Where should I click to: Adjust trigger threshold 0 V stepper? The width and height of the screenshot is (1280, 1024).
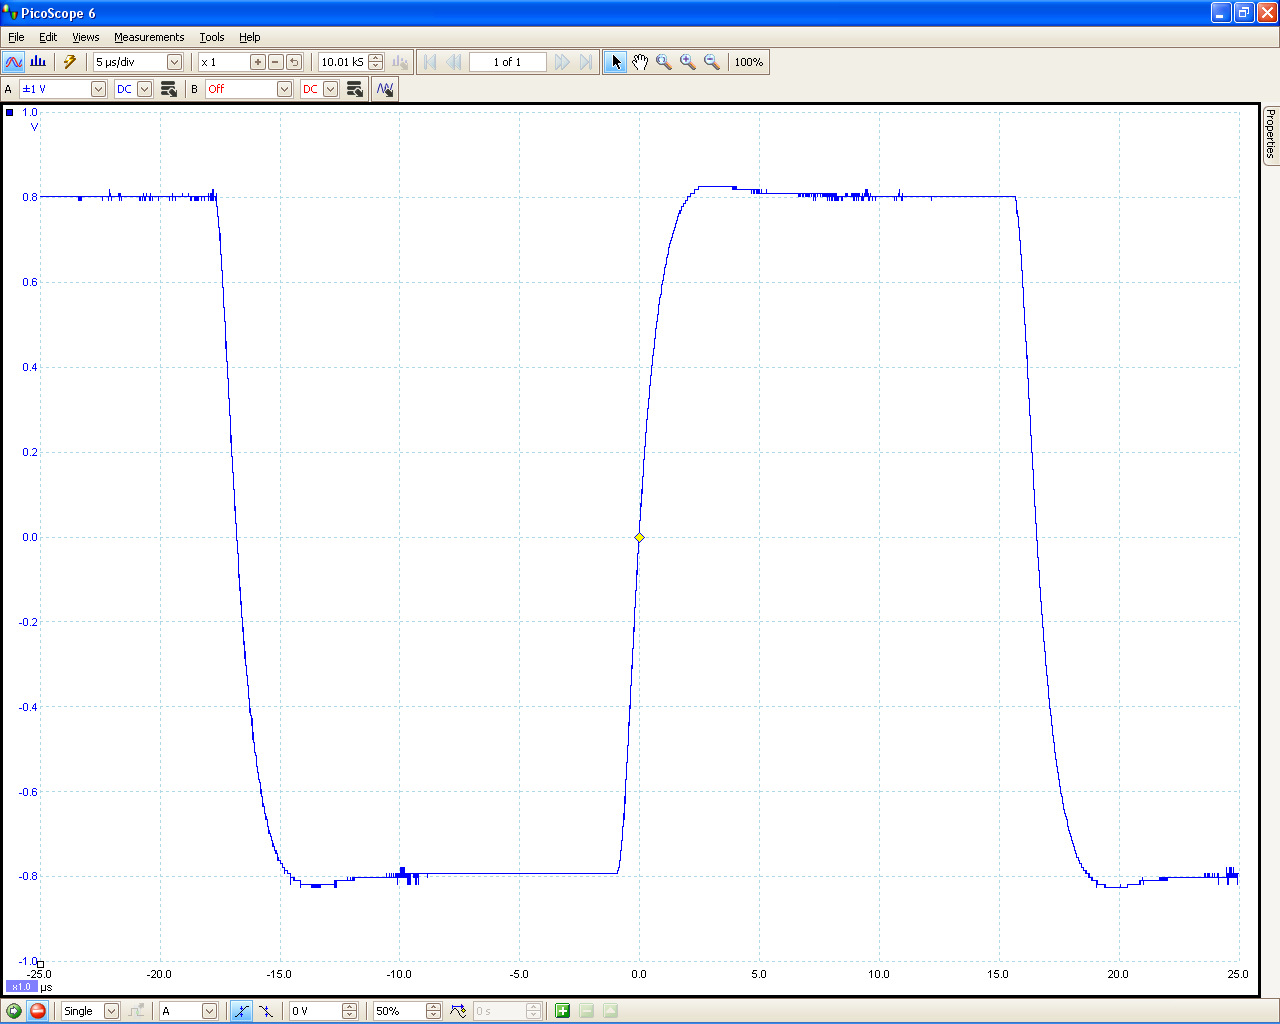(x=349, y=1011)
